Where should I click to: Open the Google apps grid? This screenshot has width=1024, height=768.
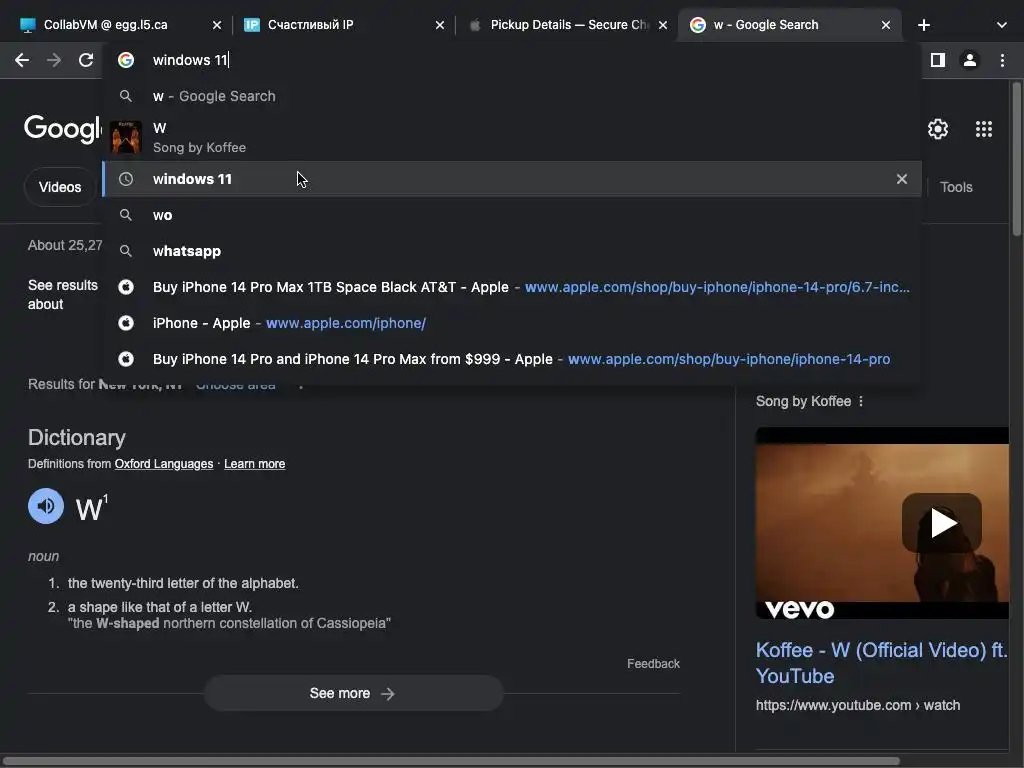click(984, 129)
